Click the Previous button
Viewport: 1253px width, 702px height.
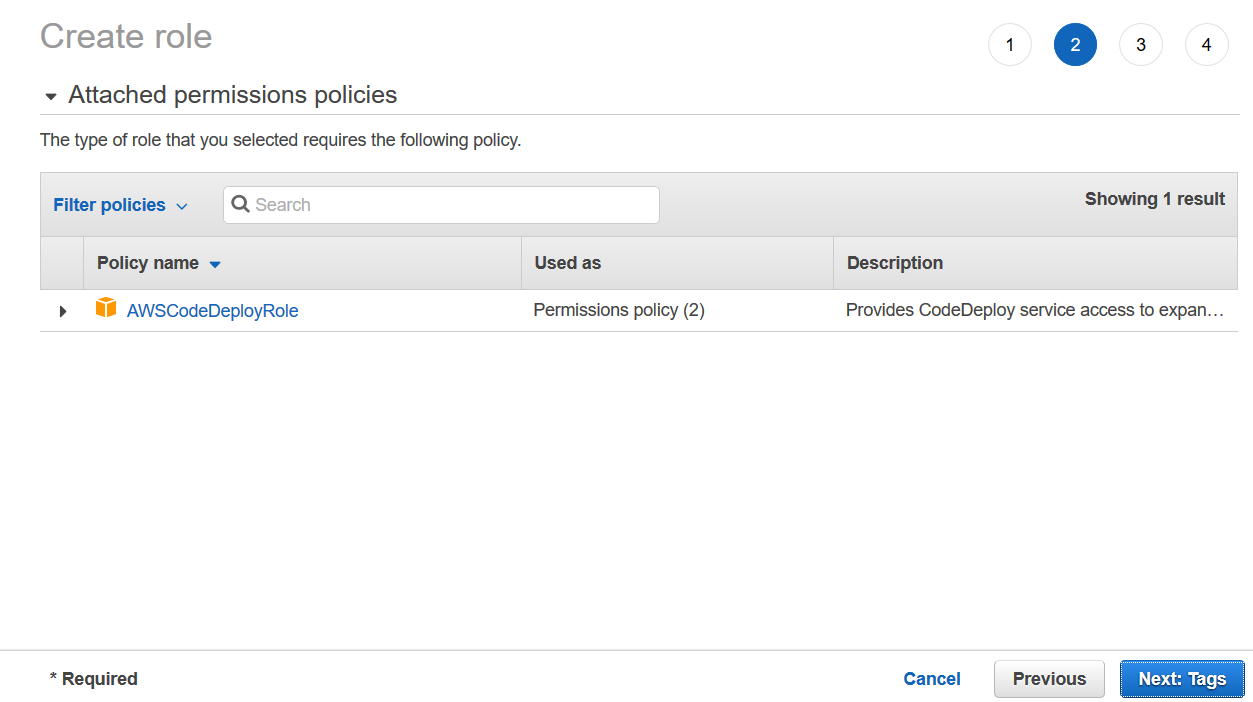pos(1049,679)
